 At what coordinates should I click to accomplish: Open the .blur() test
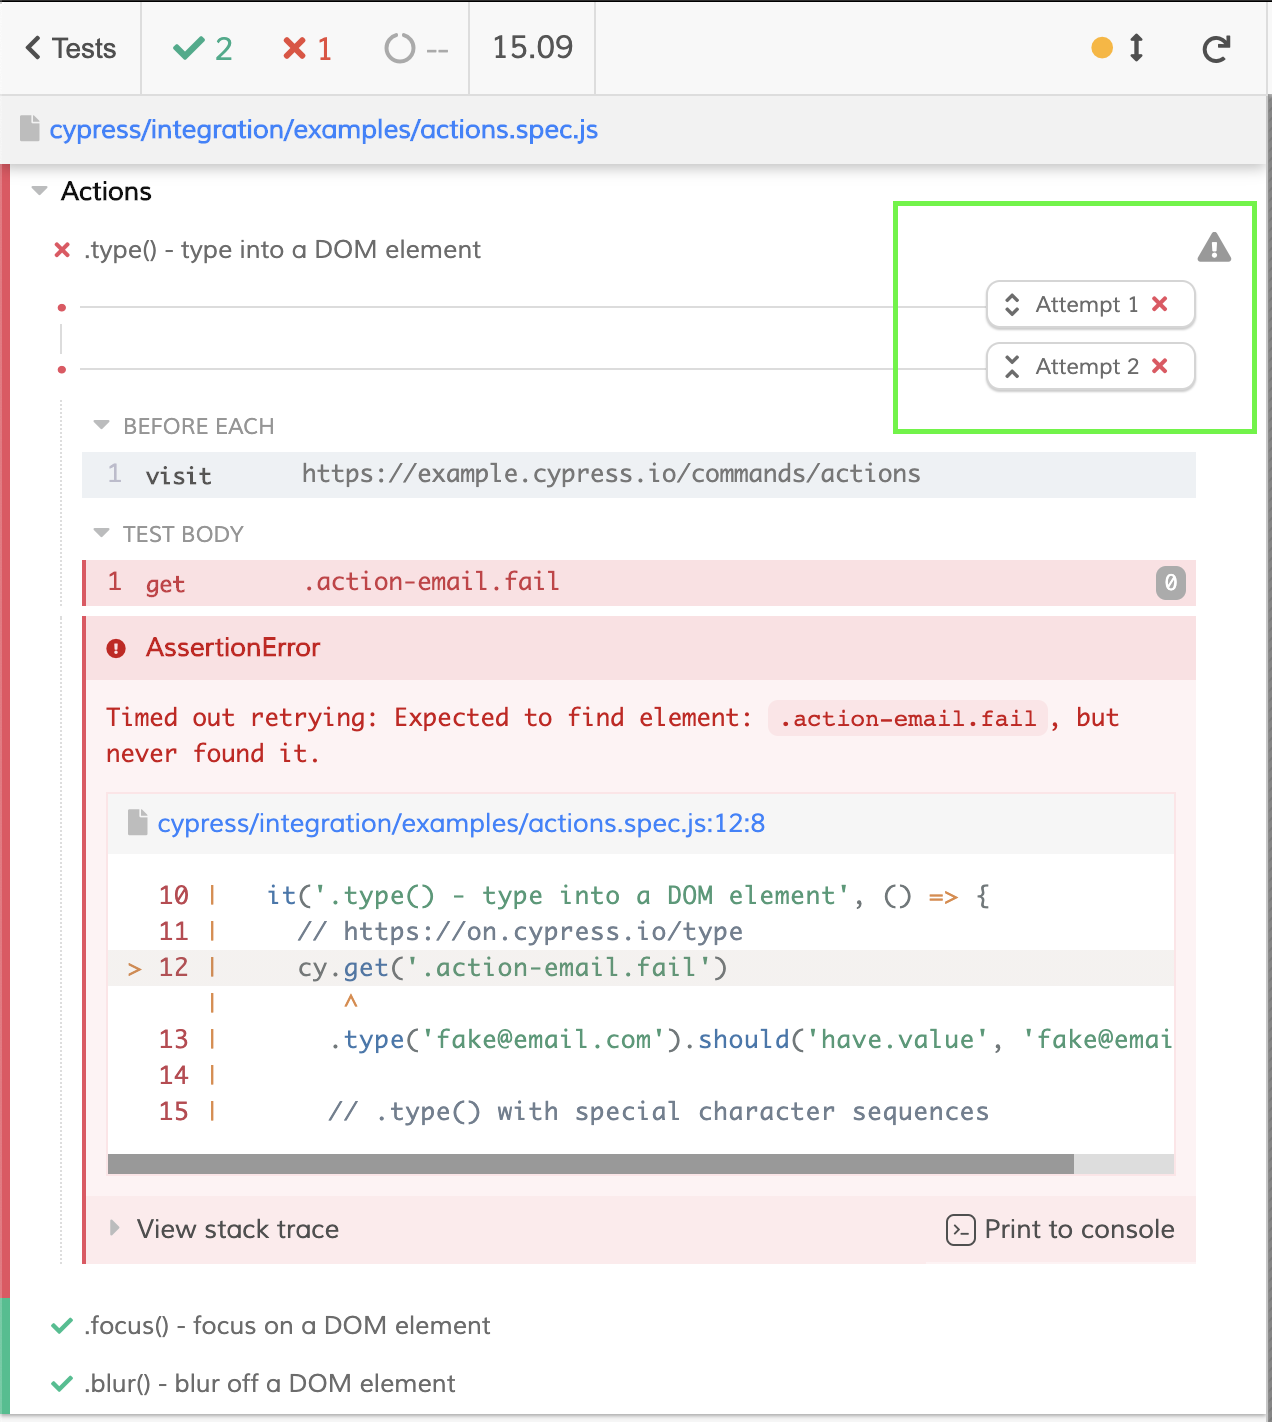point(270,1383)
